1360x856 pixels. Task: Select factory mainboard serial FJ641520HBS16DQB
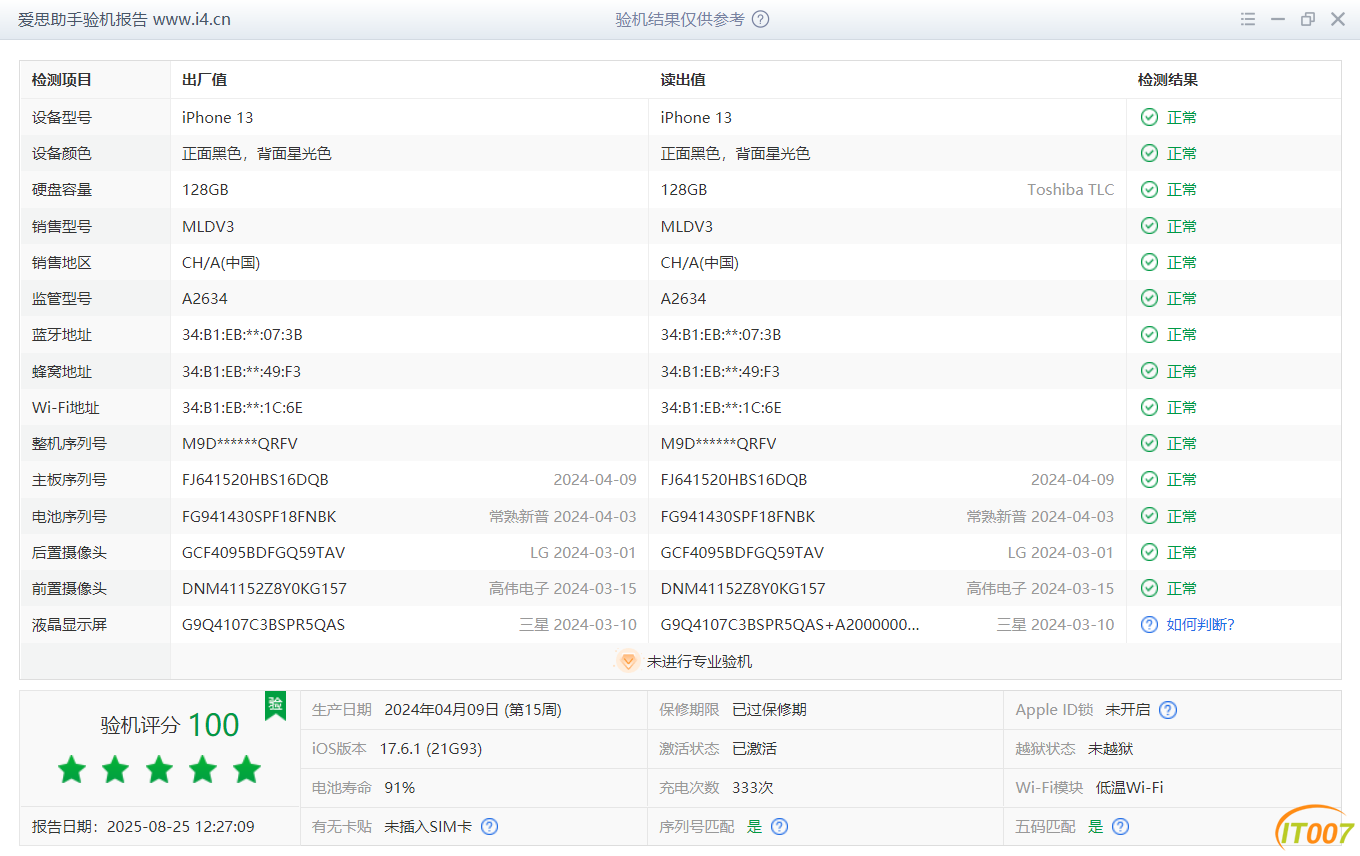(x=255, y=479)
